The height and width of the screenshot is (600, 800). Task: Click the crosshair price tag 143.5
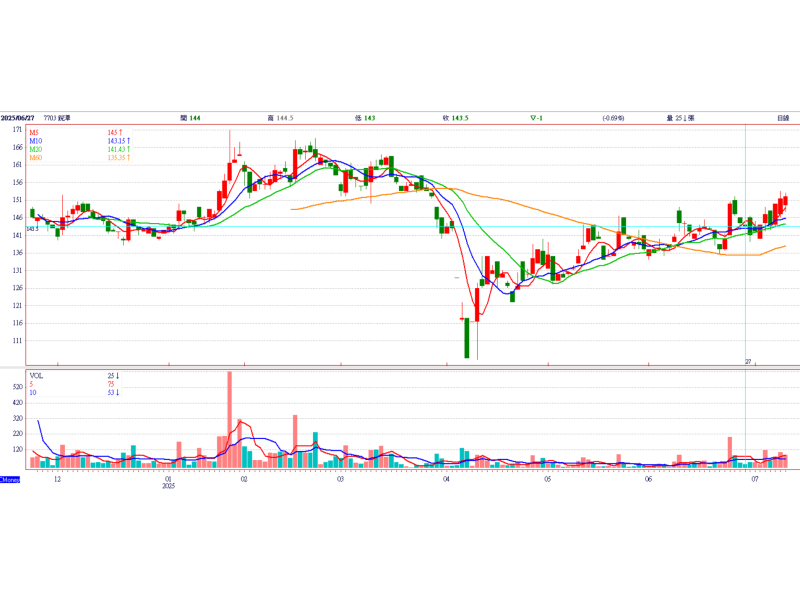32,229
